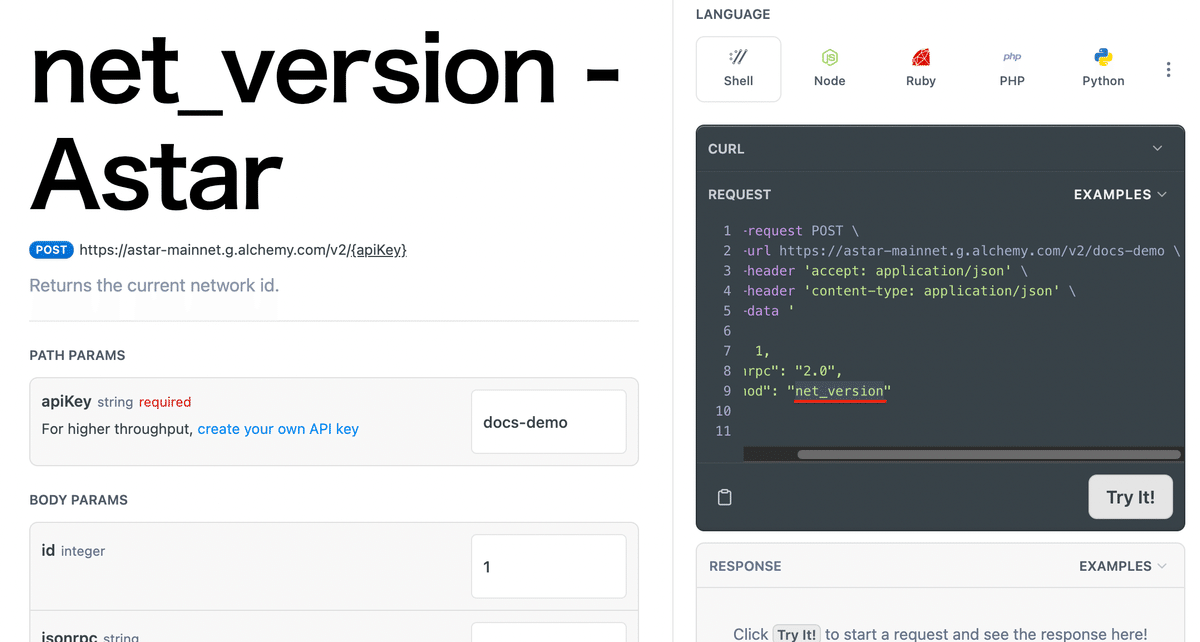Click the 'Returns the current network id.' description

pyautogui.click(x=154, y=285)
